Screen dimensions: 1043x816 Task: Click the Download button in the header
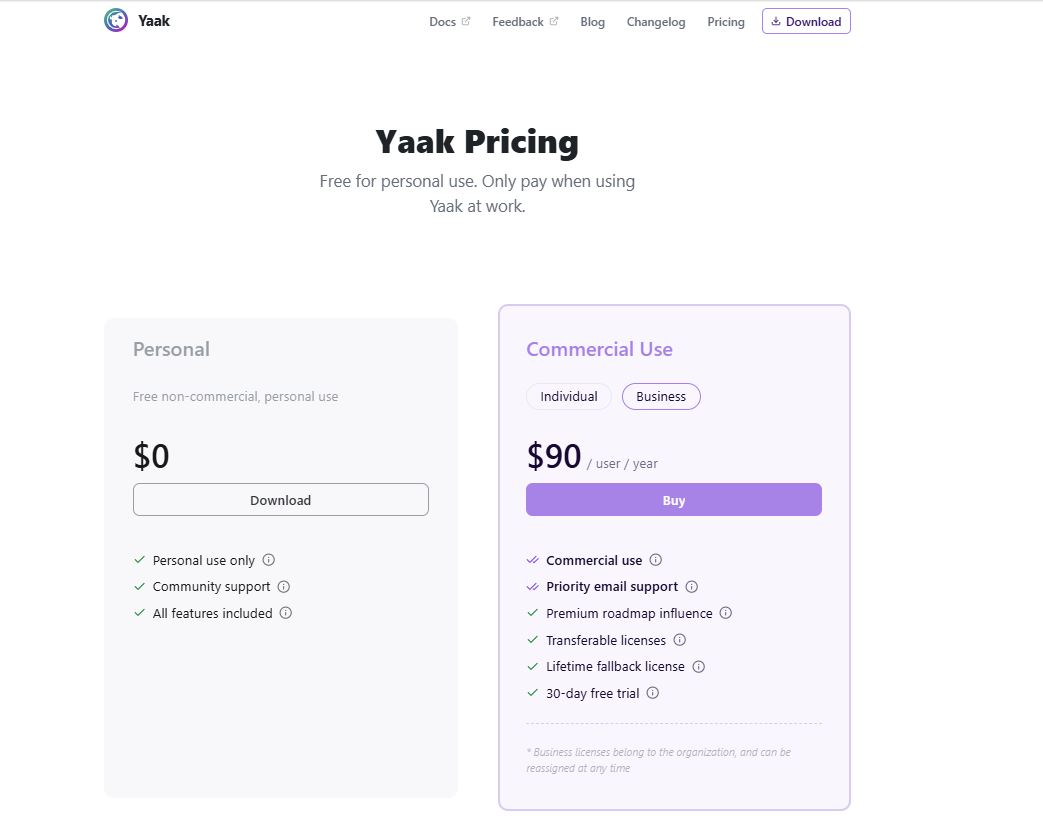tap(806, 20)
